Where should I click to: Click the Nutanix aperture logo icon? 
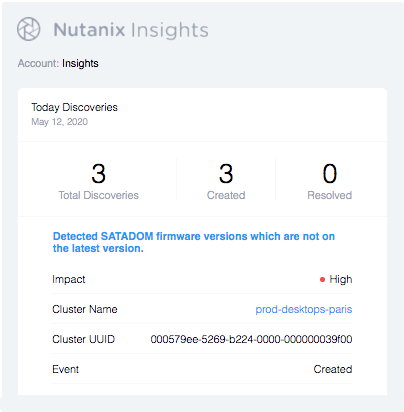[x=29, y=29]
